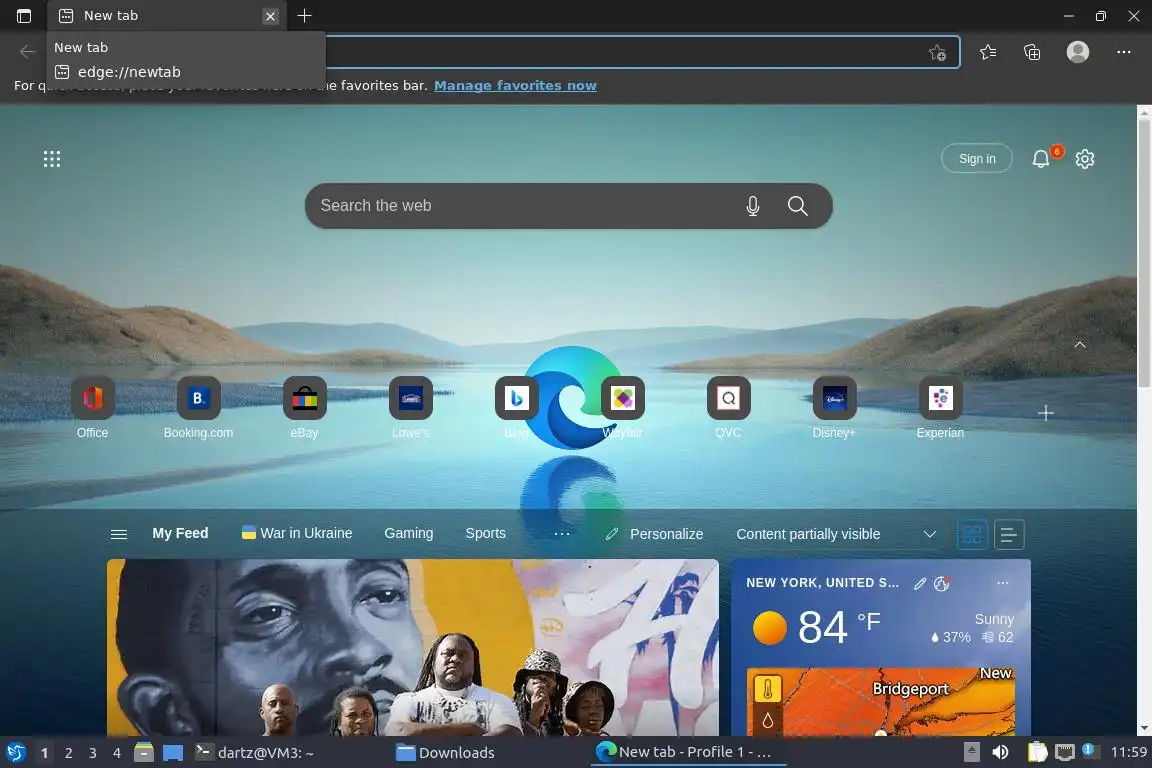Open the Wayfair quick link
The width and height of the screenshot is (1152, 768).
(x=622, y=407)
